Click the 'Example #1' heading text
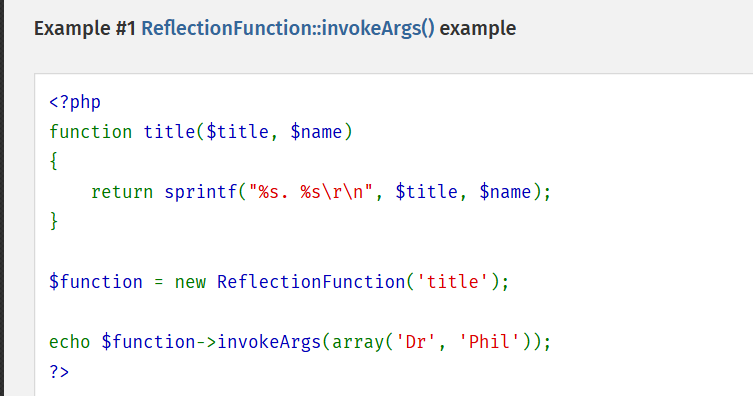The width and height of the screenshot is (753, 396). 85,29
